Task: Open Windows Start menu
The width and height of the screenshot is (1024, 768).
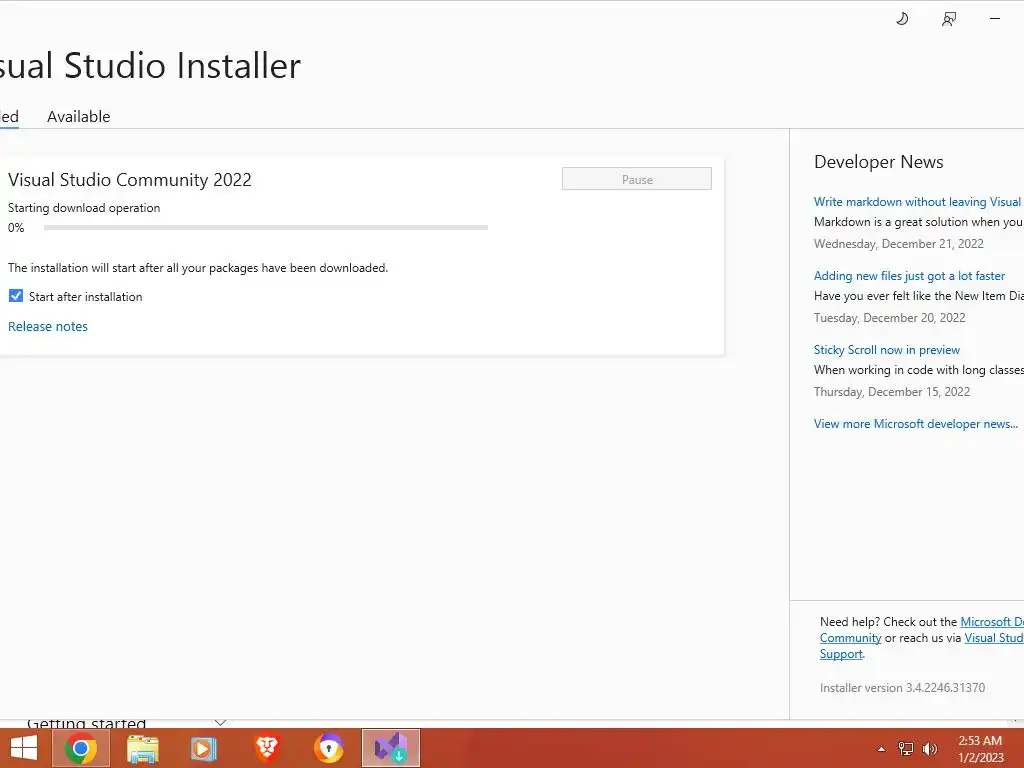Action: coord(24,748)
